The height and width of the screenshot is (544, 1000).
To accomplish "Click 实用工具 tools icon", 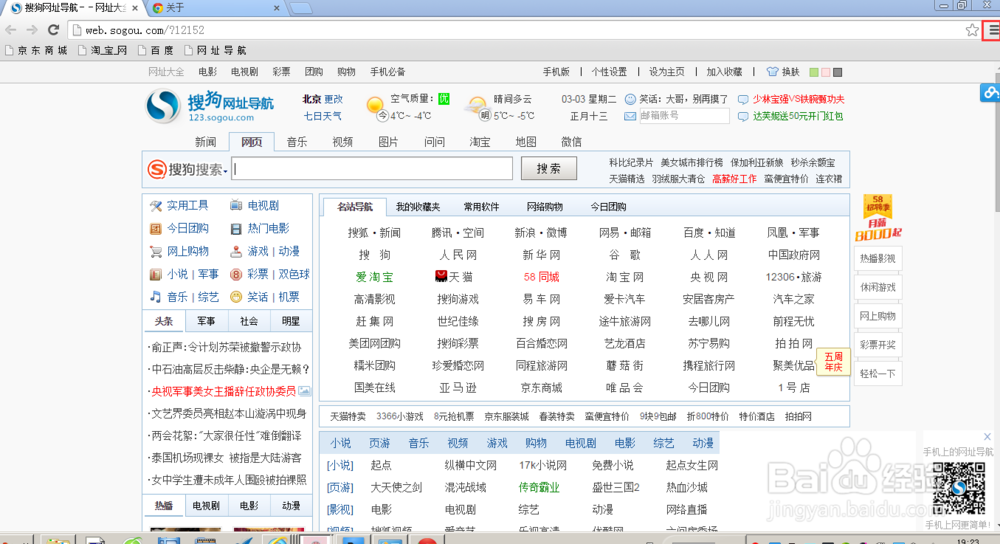I will (156, 205).
